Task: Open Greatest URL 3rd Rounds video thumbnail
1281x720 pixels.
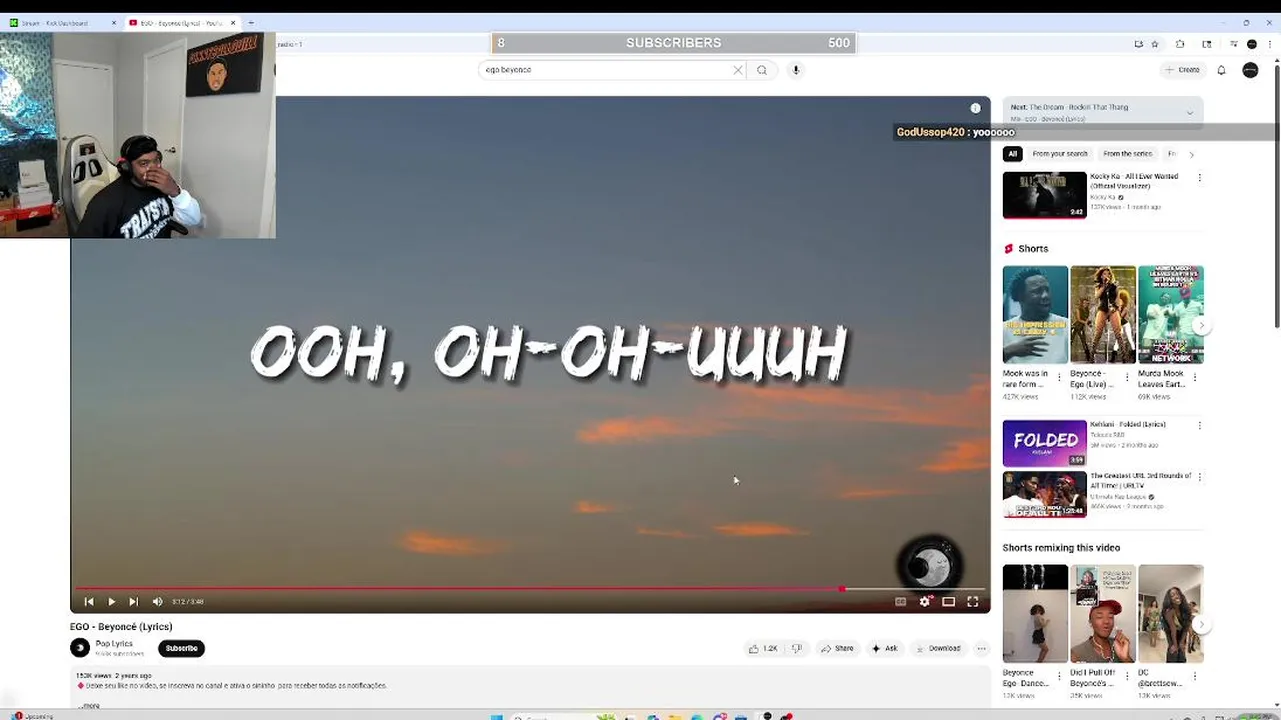Action: click(1044, 495)
